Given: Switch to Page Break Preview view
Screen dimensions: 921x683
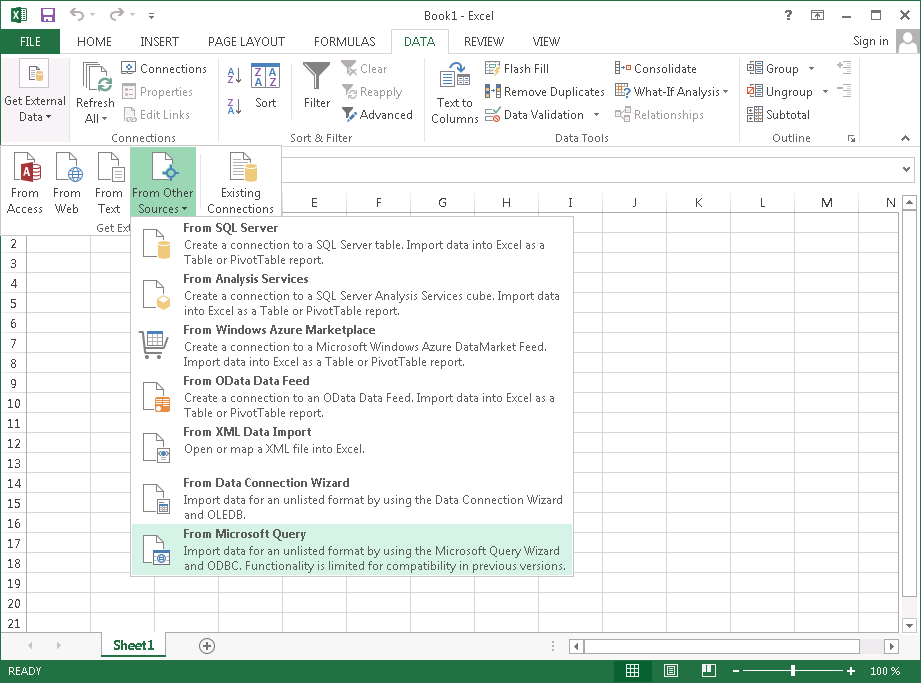Looking at the screenshot, I should [708, 671].
